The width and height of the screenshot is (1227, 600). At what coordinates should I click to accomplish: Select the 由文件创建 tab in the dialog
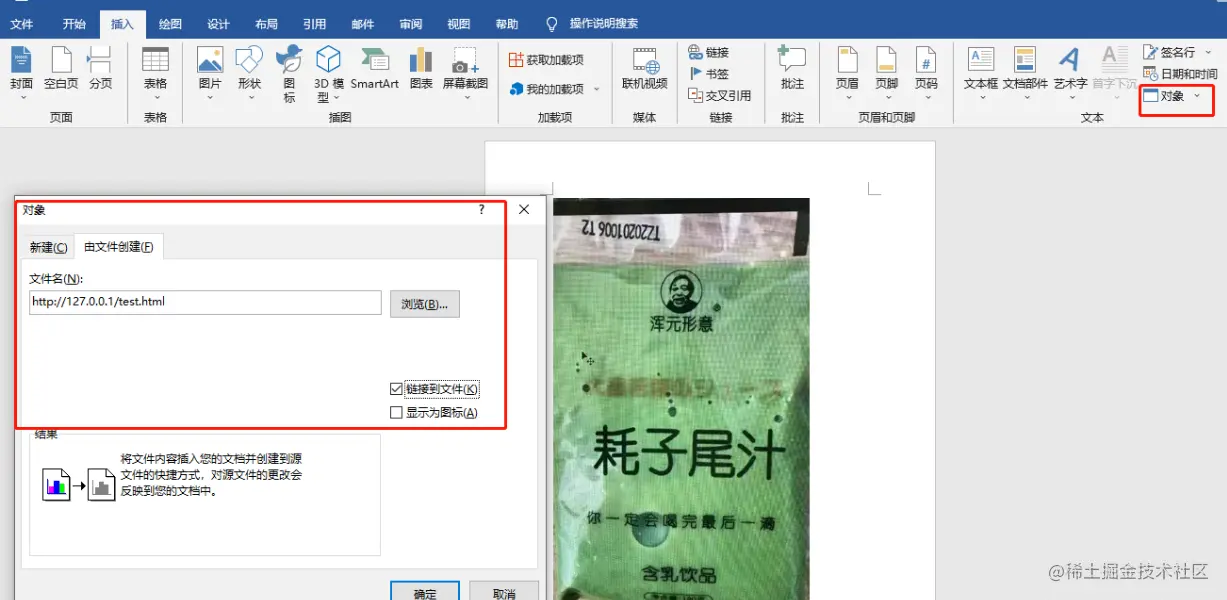point(118,247)
